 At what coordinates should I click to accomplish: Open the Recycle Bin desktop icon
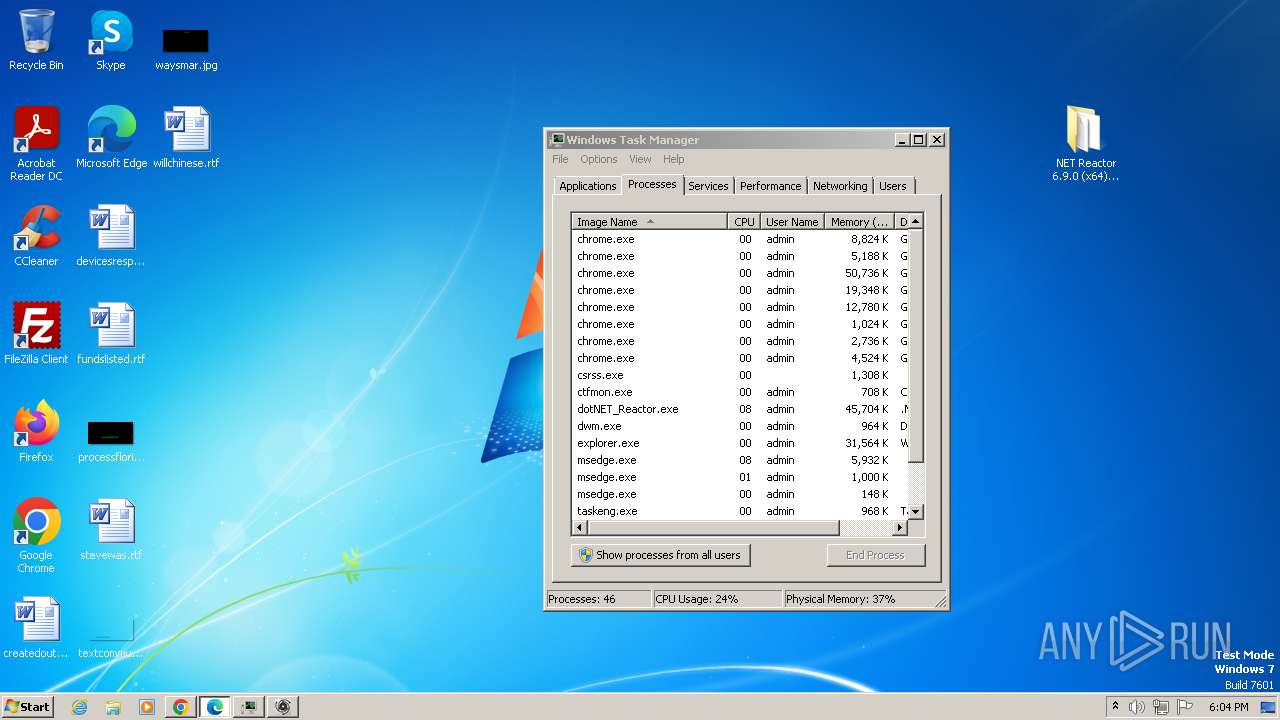point(36,41)
